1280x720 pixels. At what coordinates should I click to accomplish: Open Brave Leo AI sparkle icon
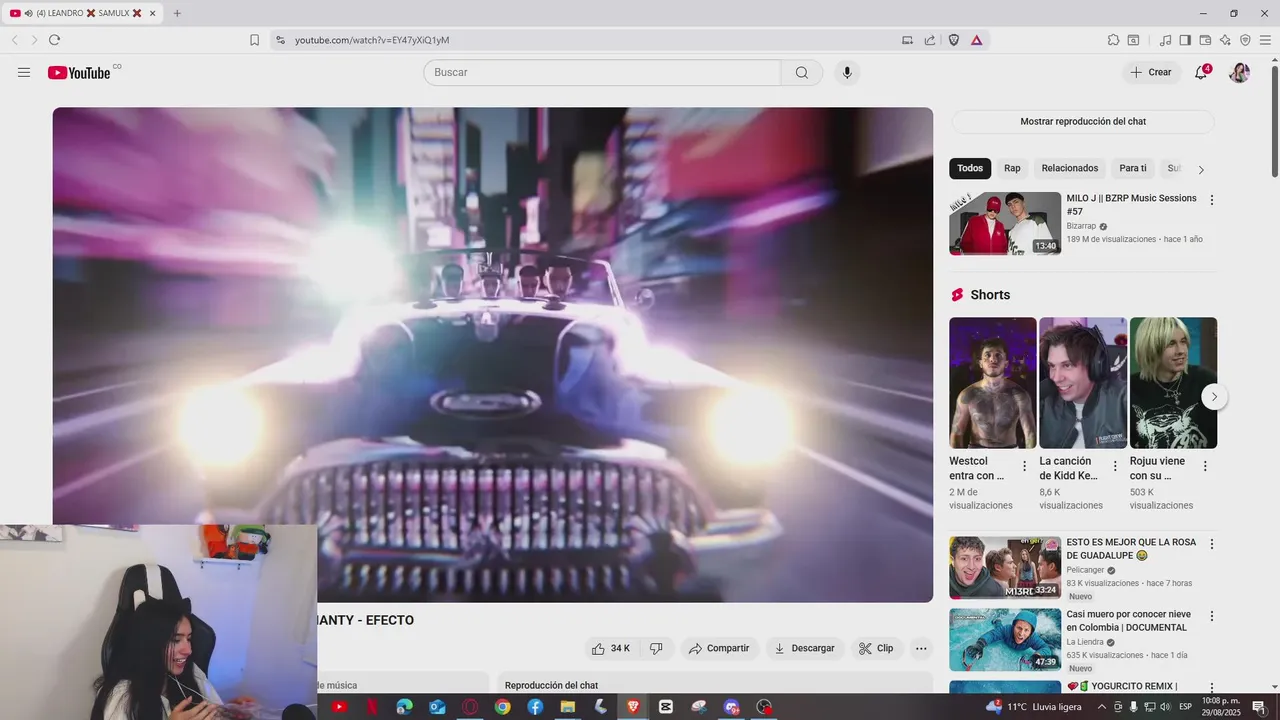(1225, 40)
